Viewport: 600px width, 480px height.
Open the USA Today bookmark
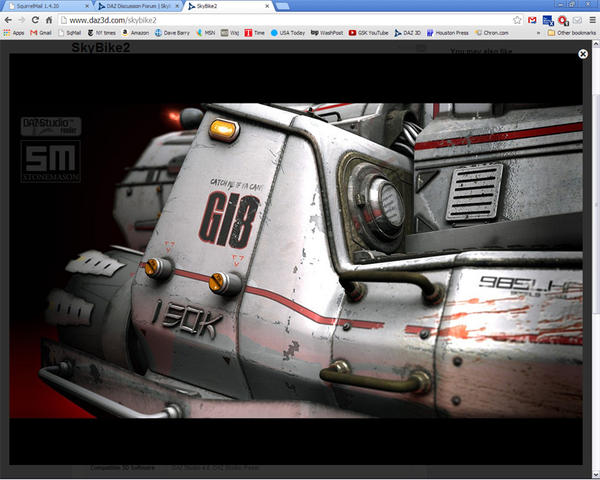[x=288, y=33]
